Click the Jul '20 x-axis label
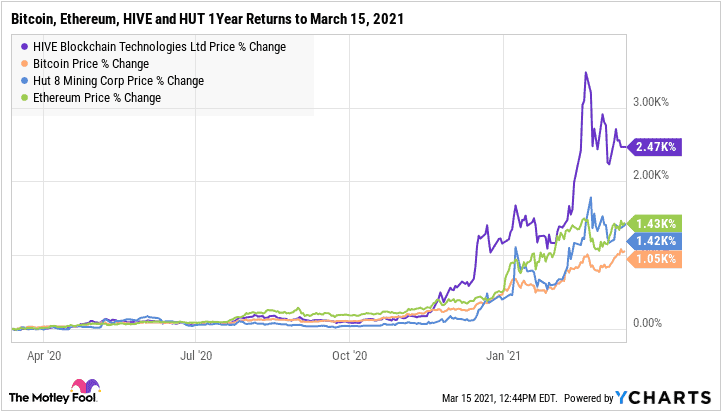The image size is (722, 411). tap(196, 356)
